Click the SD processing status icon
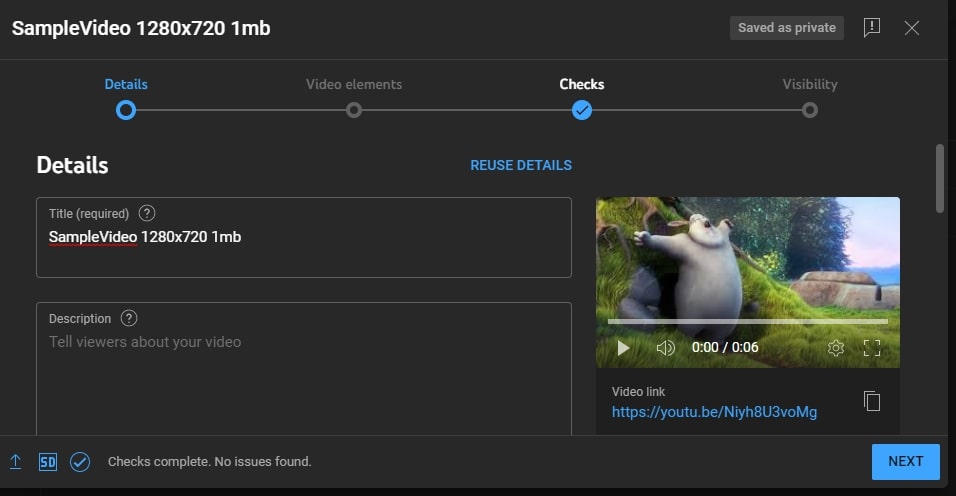 (x=48, y=462)
